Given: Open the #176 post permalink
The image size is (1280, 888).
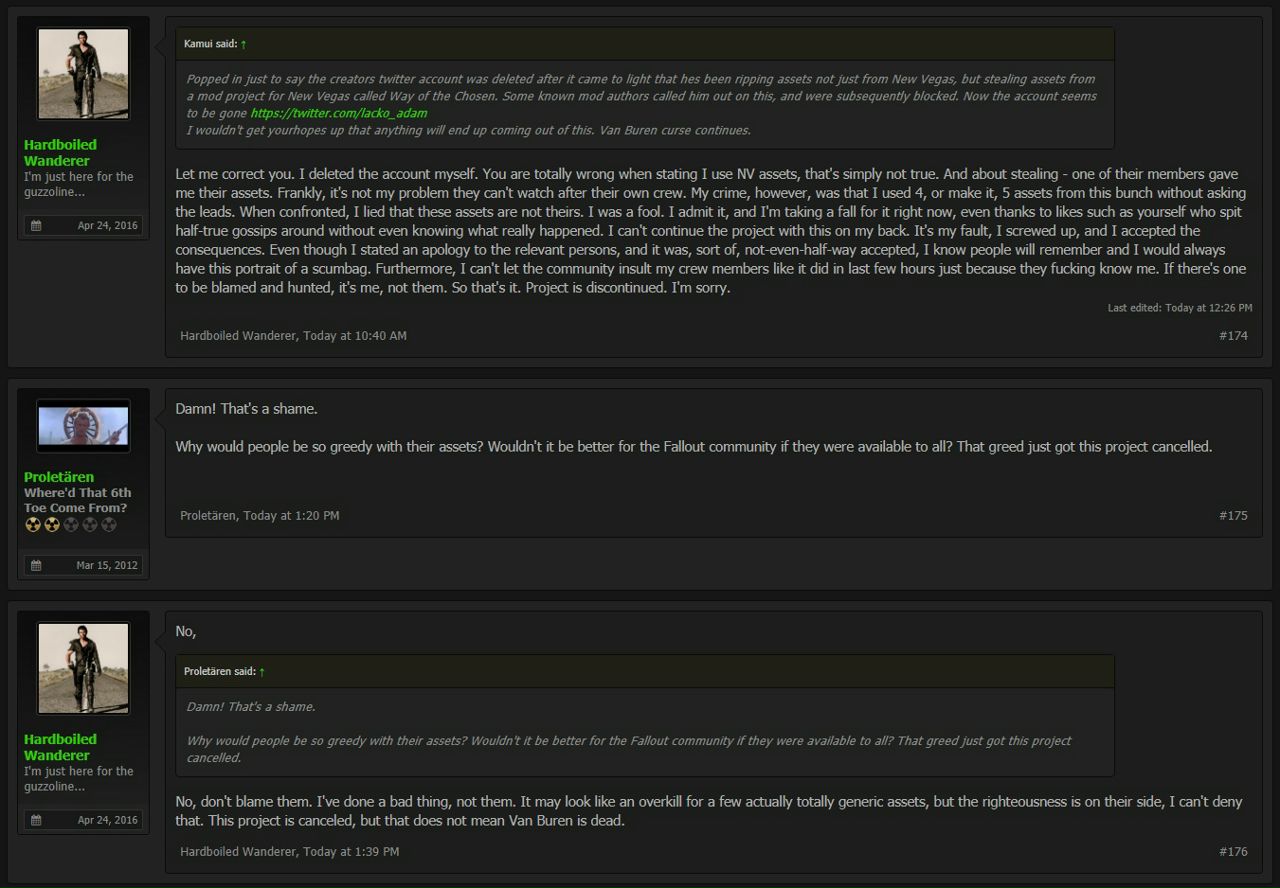Looking at the screenshot, I should click(1233, 852).
